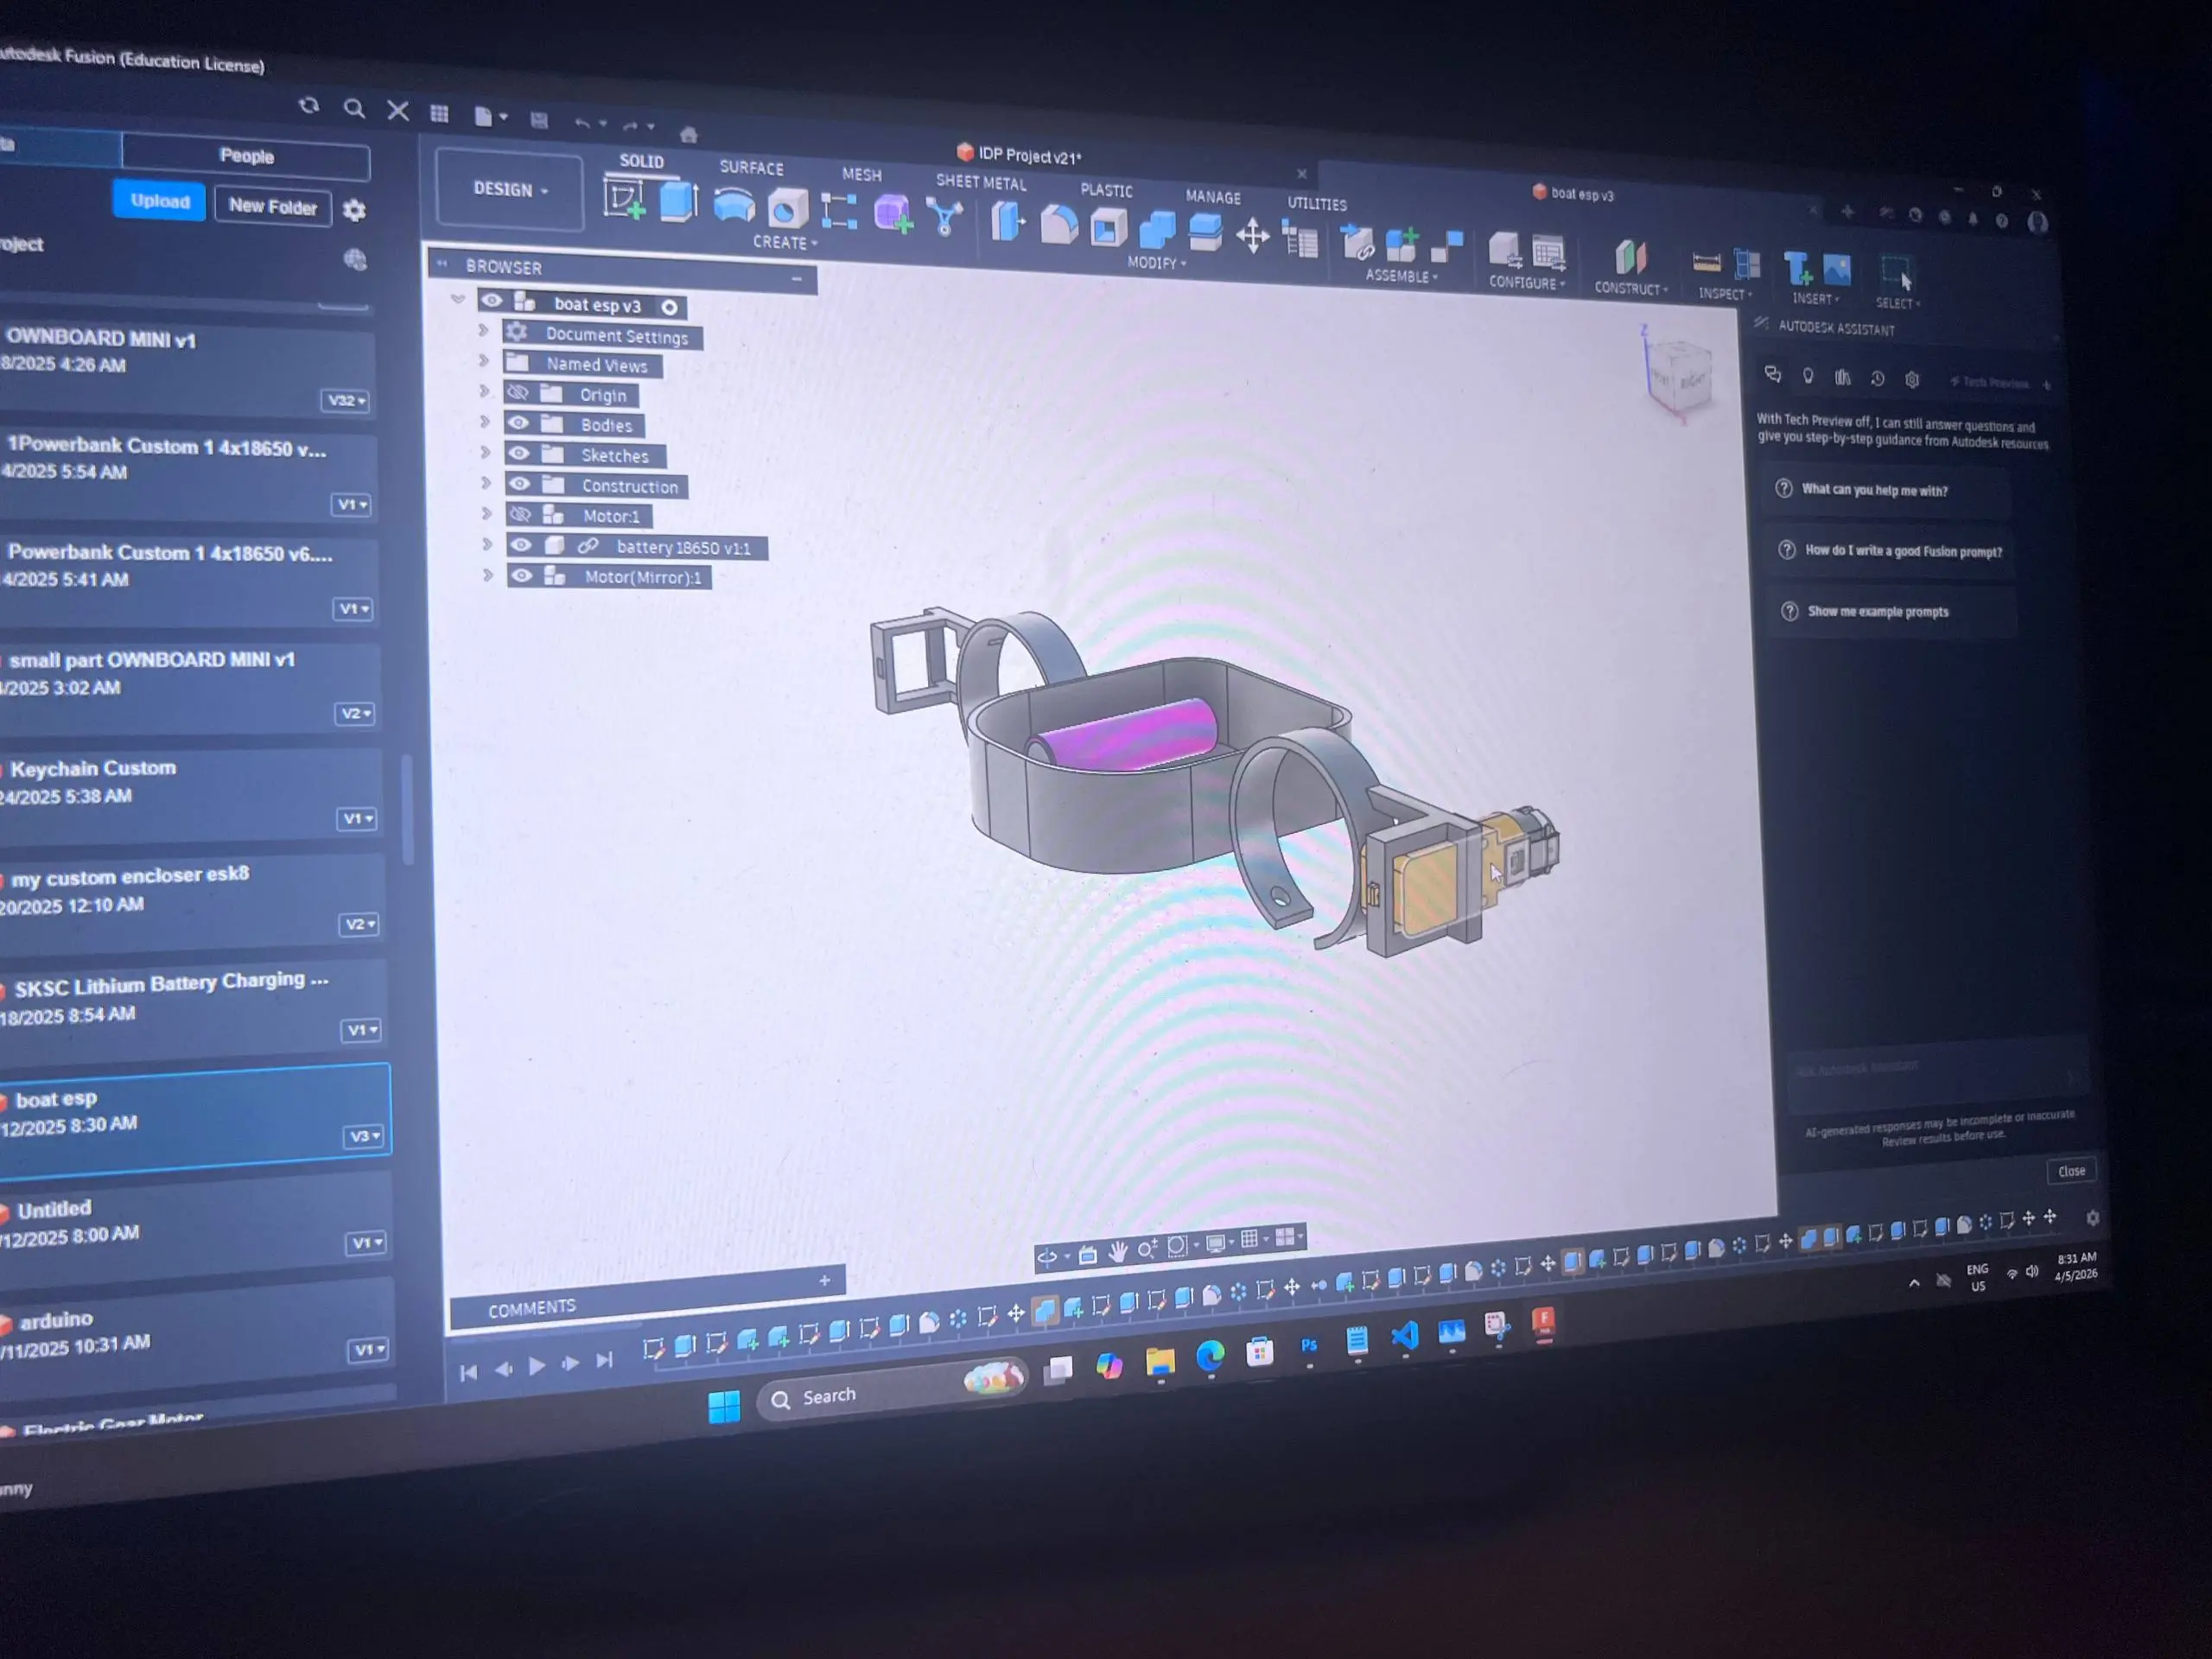Switch to the SHEET METAL tab

pyautogui.click(x=980, y=183)
